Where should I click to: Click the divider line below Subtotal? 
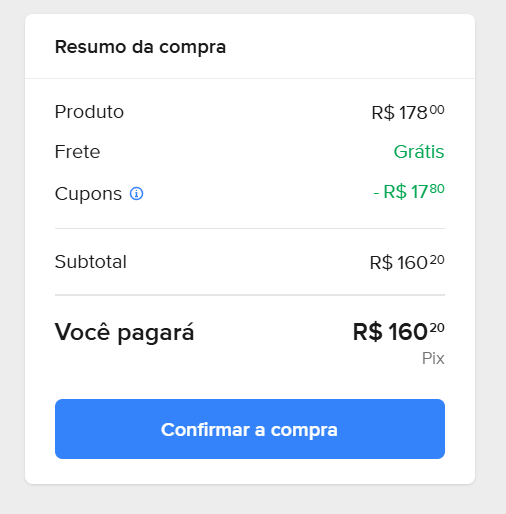250,295
